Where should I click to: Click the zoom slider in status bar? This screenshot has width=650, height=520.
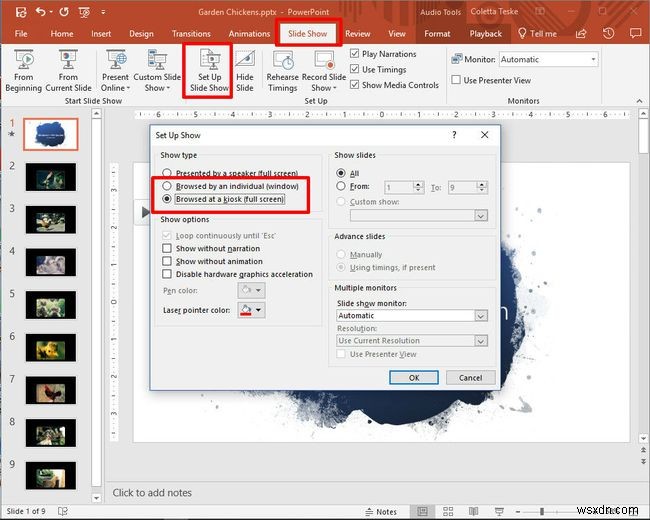point(542,511)
